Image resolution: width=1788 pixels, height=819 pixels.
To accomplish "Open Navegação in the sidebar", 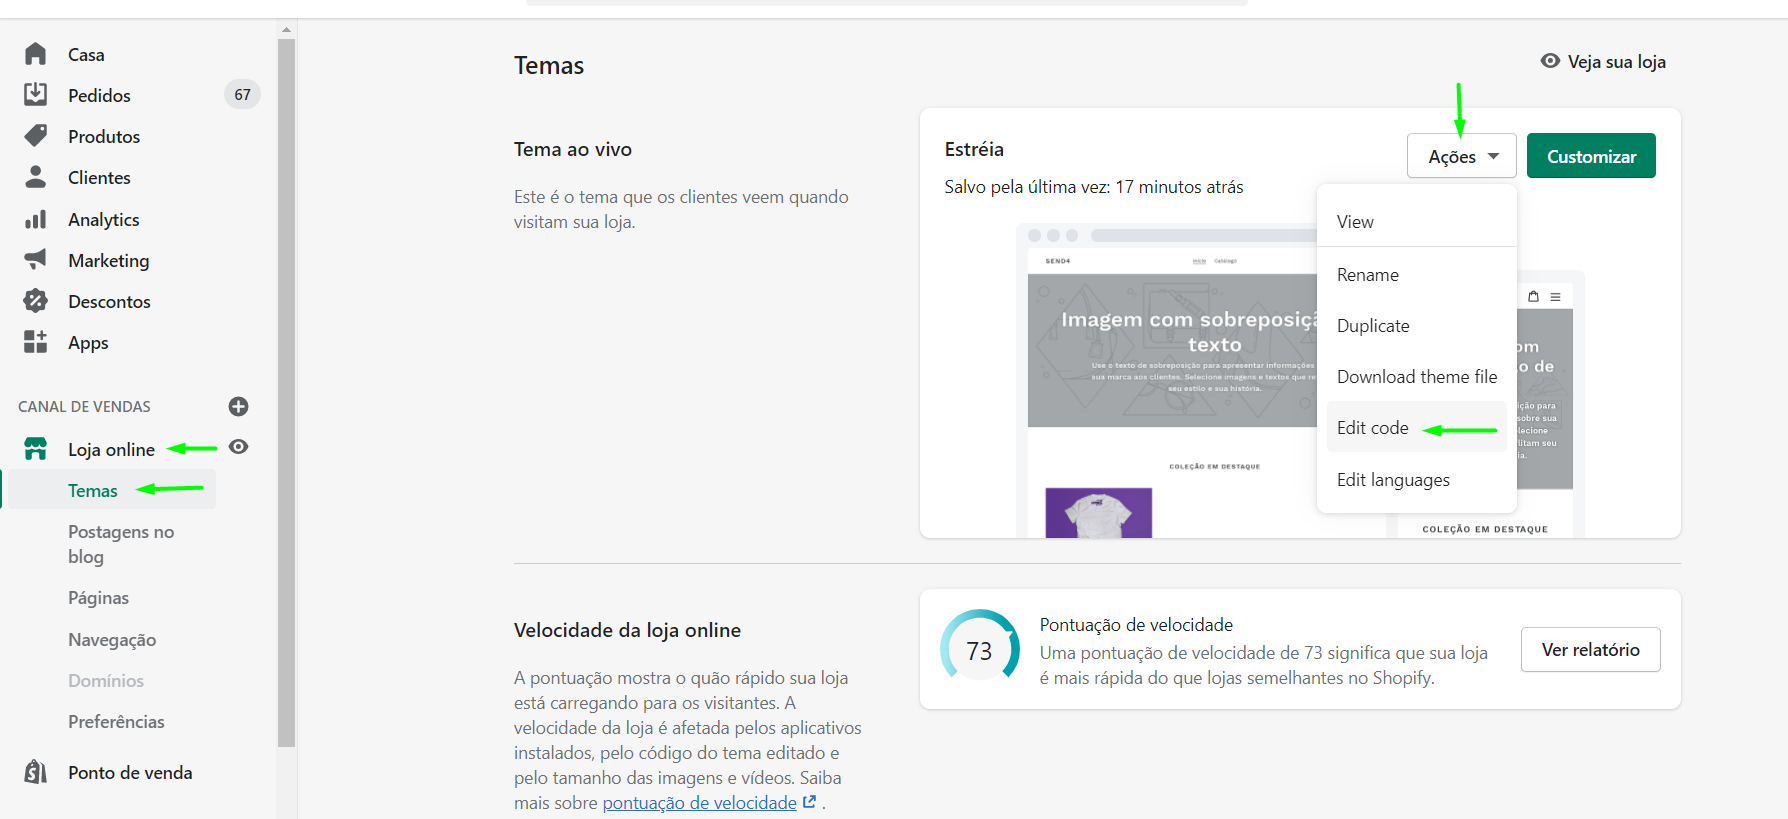I will tap(112, 640).
